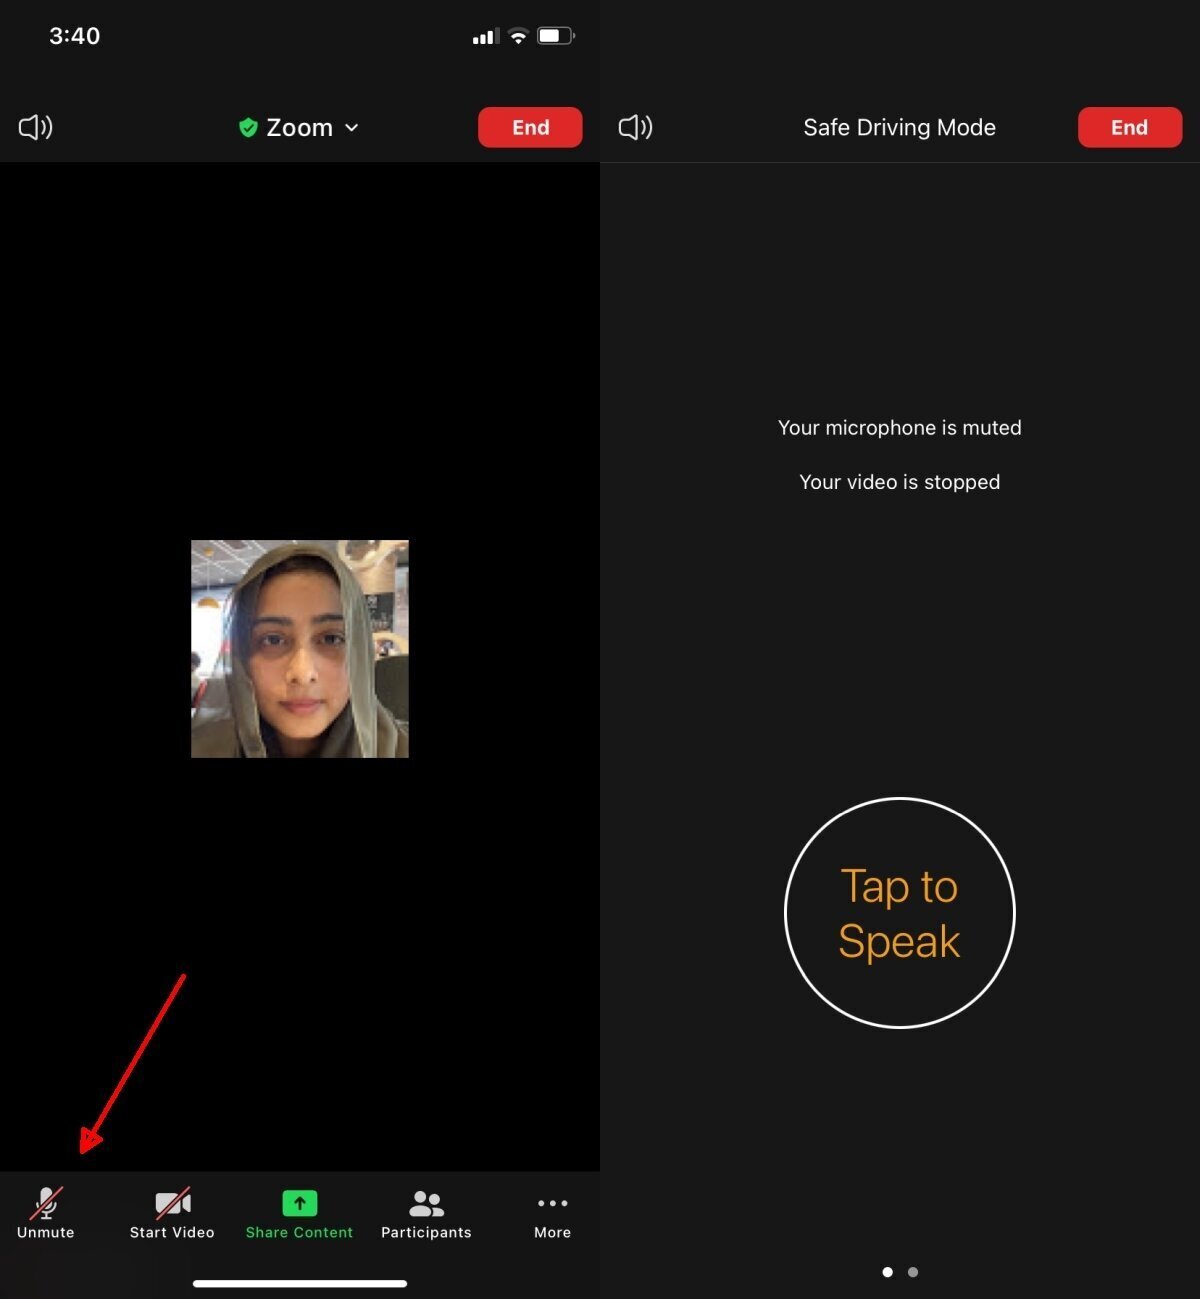Tap to Speak in Safe Driving Mode
Viewport: 1200px width, 1299px height.
(x=899, y=912)
